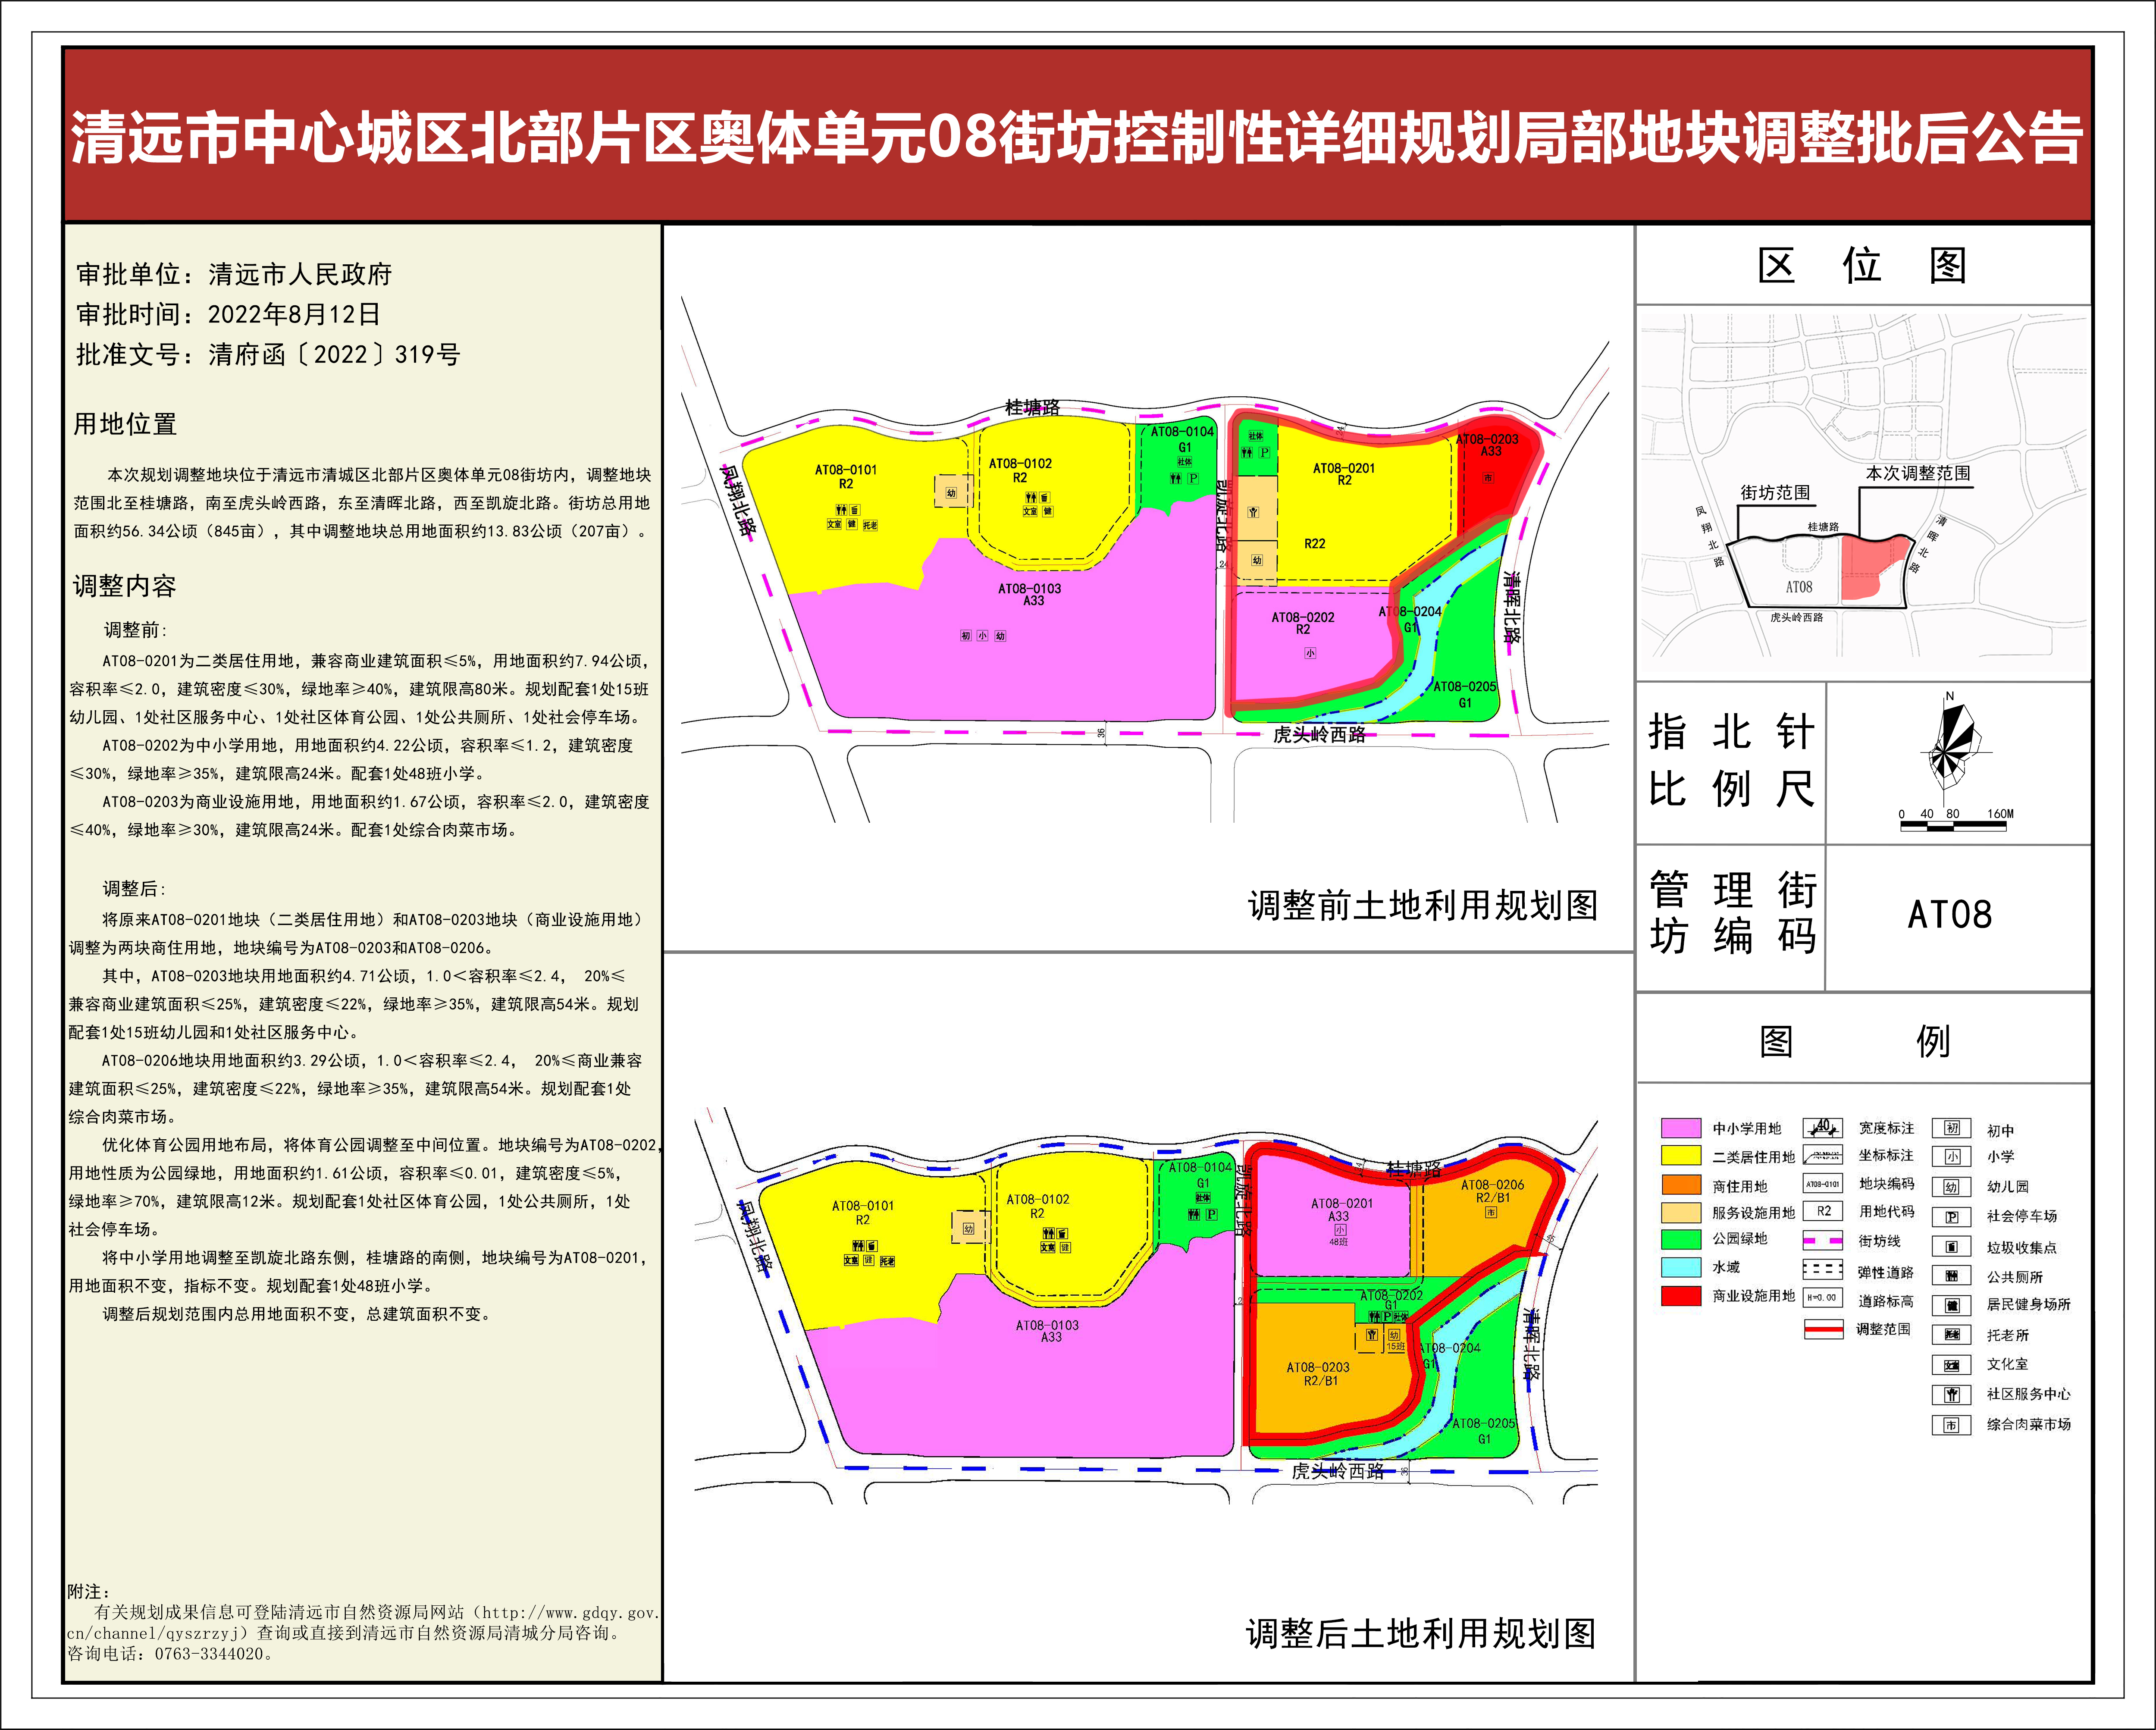Select the 居民健身场所 legend symbol
Viewport: 2156px width, 1730px height.
[1951, 1305]
